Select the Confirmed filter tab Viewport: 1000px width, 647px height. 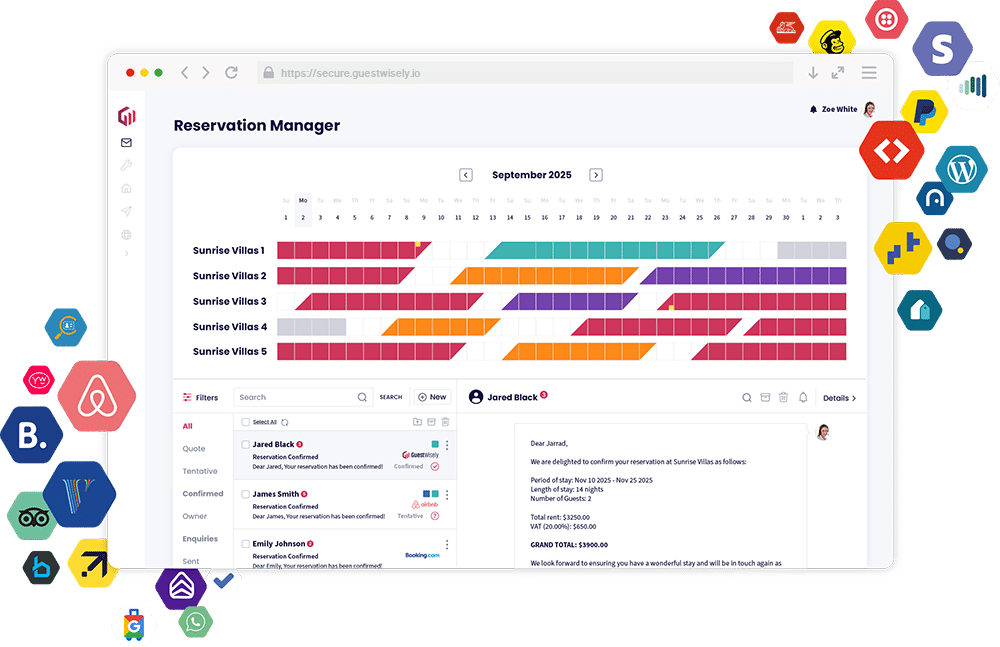(x=203, y=494)
